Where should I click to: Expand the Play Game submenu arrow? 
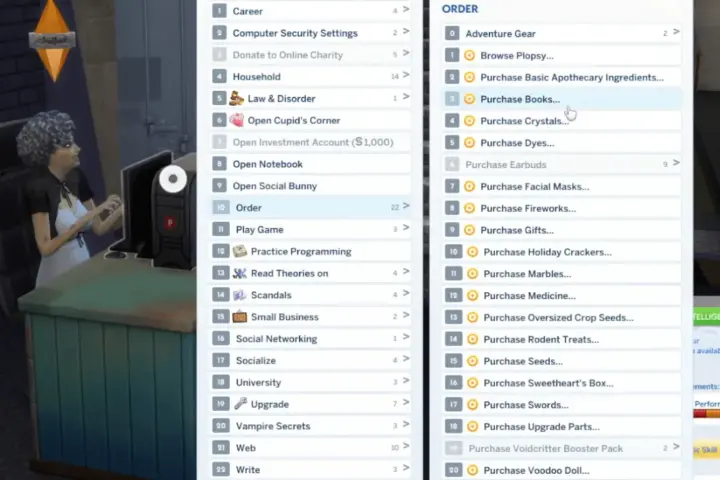(x=406, y=227)
